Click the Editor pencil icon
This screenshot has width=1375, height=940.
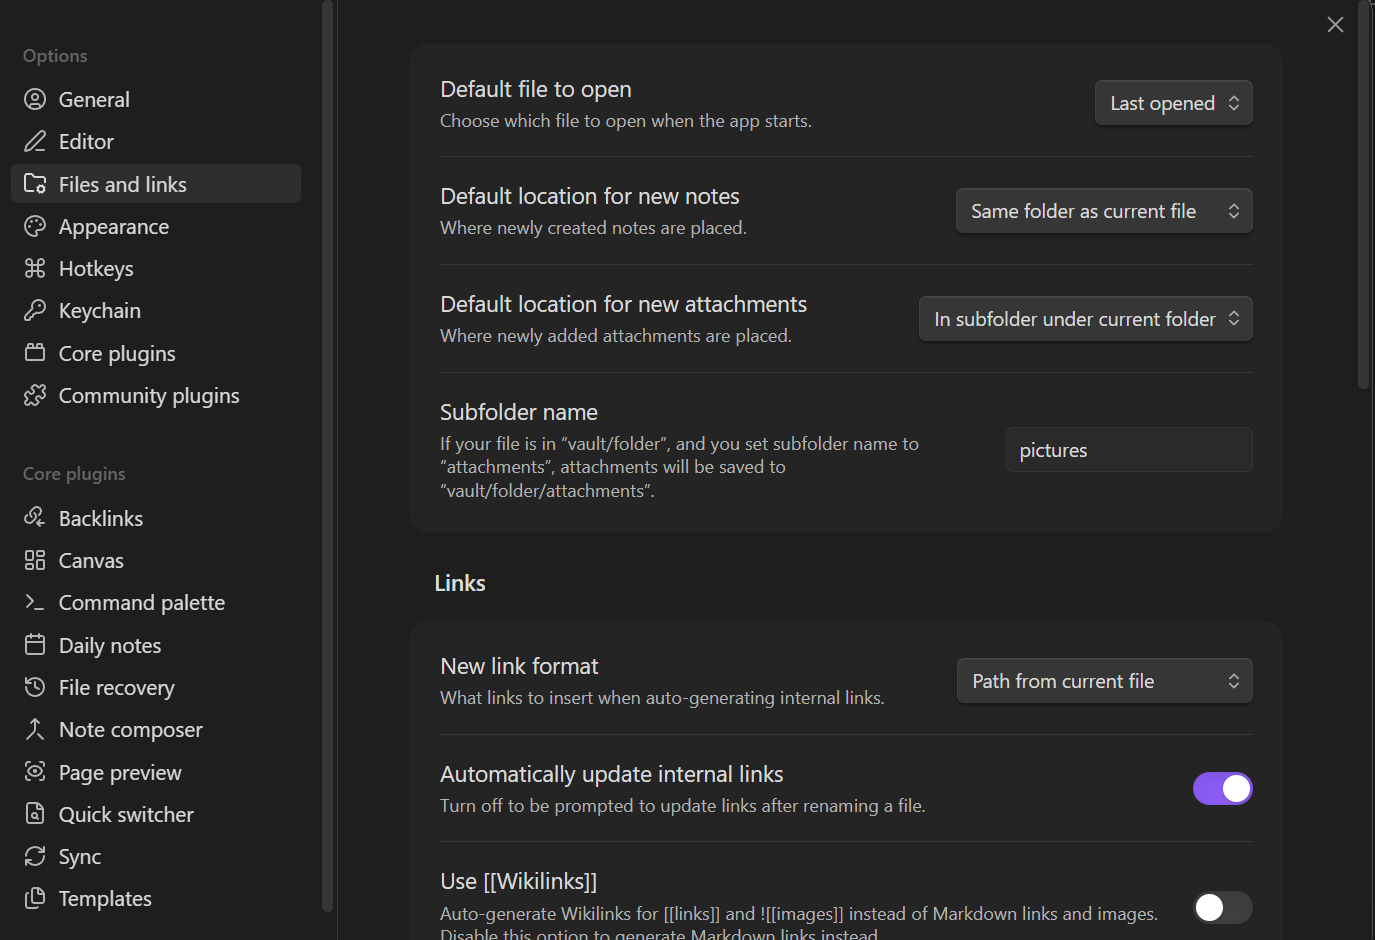(35, 141)
